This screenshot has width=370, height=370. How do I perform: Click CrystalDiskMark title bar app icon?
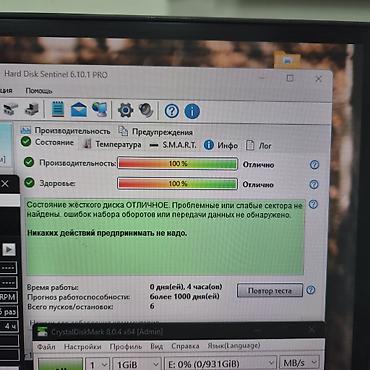click(42, 331)
